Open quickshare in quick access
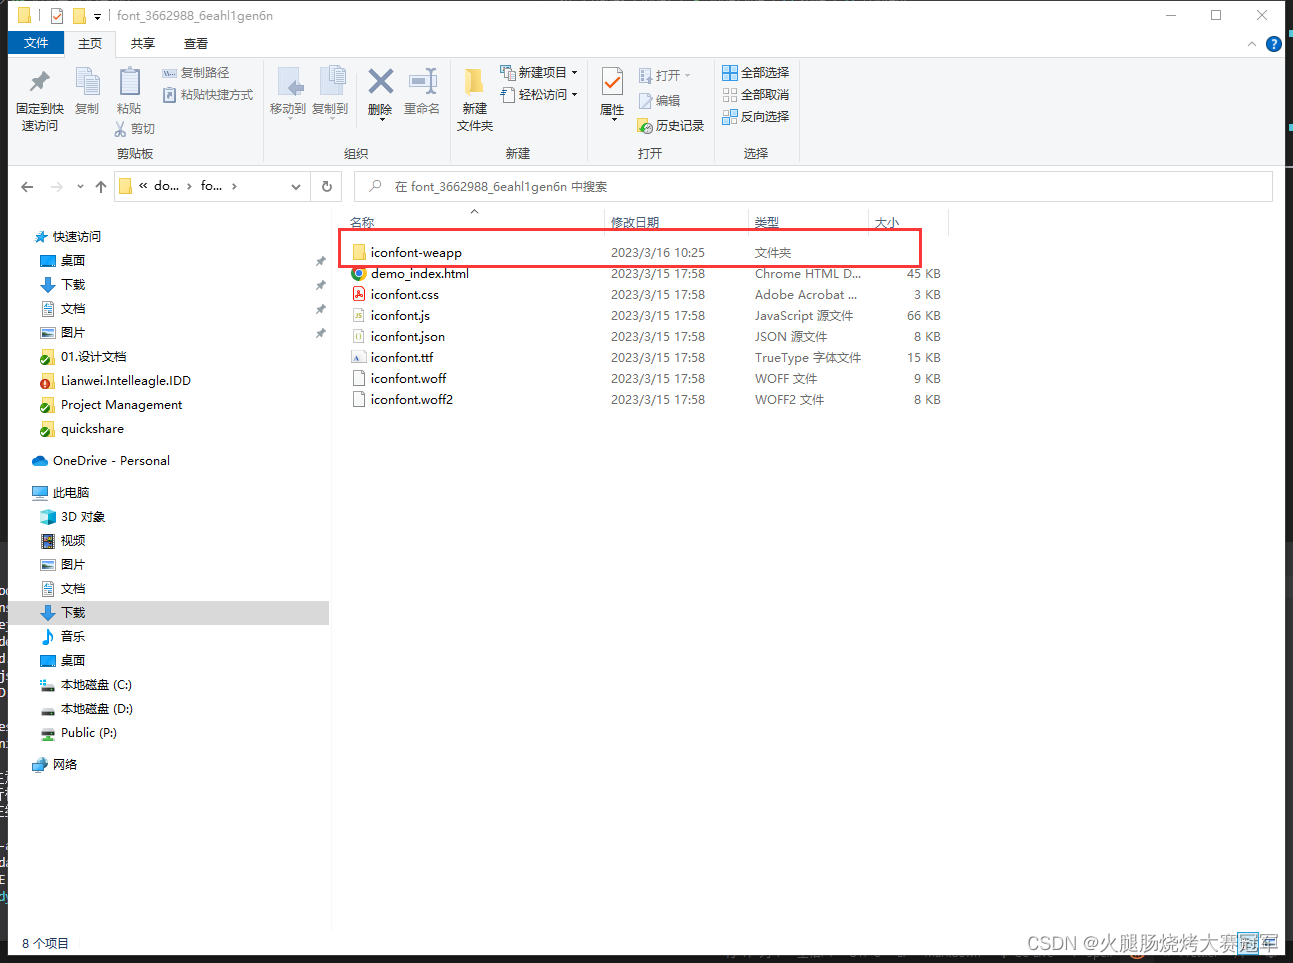The height and width of the screenshot is (963, 1293). coord(92,429)
